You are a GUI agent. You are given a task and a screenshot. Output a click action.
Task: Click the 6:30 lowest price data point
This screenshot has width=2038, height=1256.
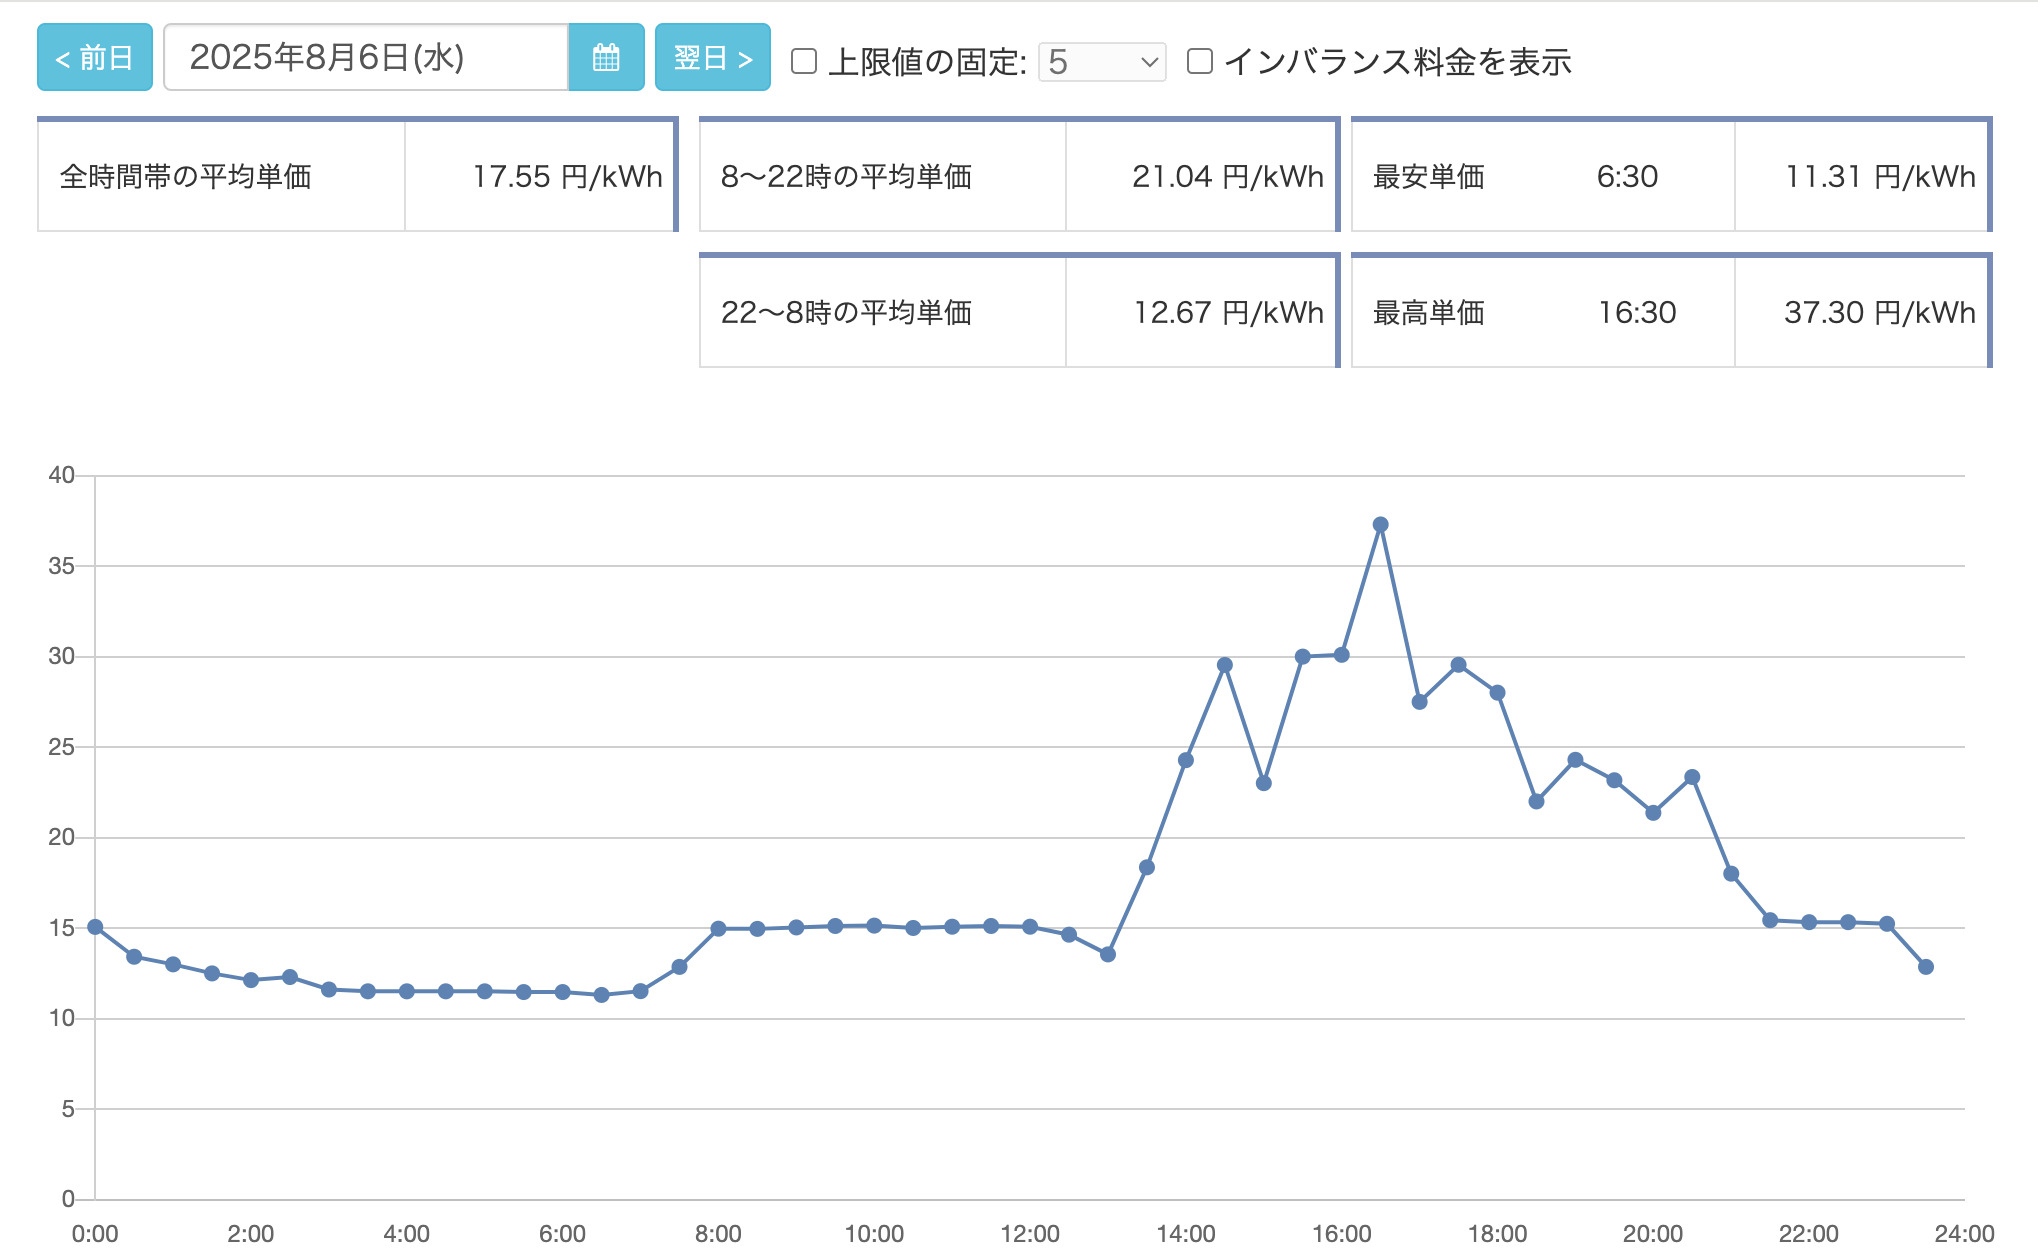(601, 995)
